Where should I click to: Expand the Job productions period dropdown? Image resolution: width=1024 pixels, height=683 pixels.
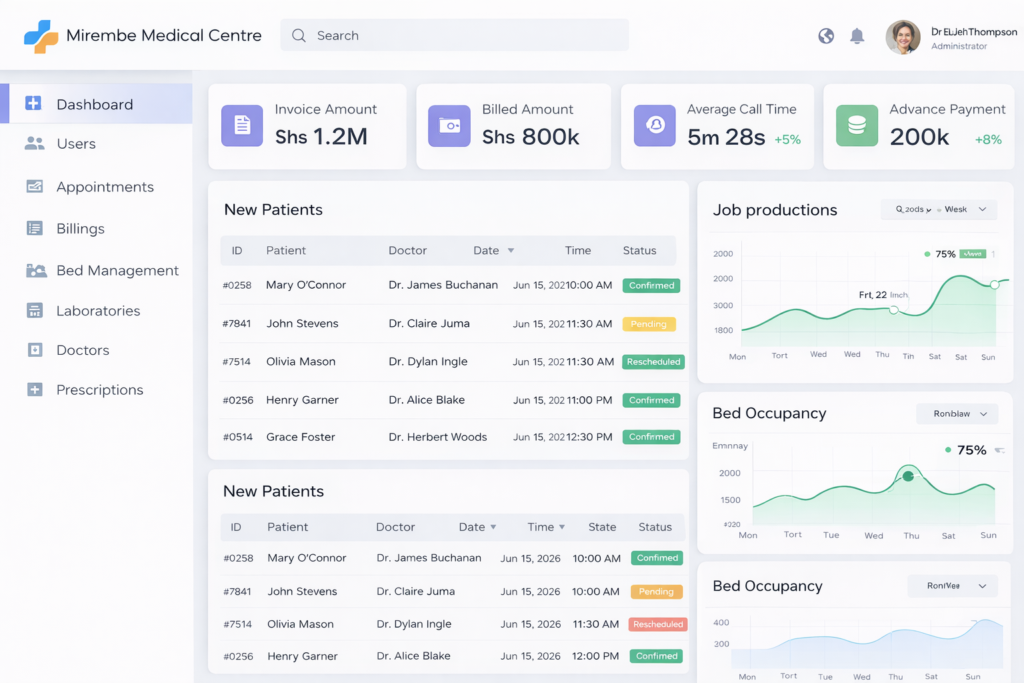pos(938,209)
